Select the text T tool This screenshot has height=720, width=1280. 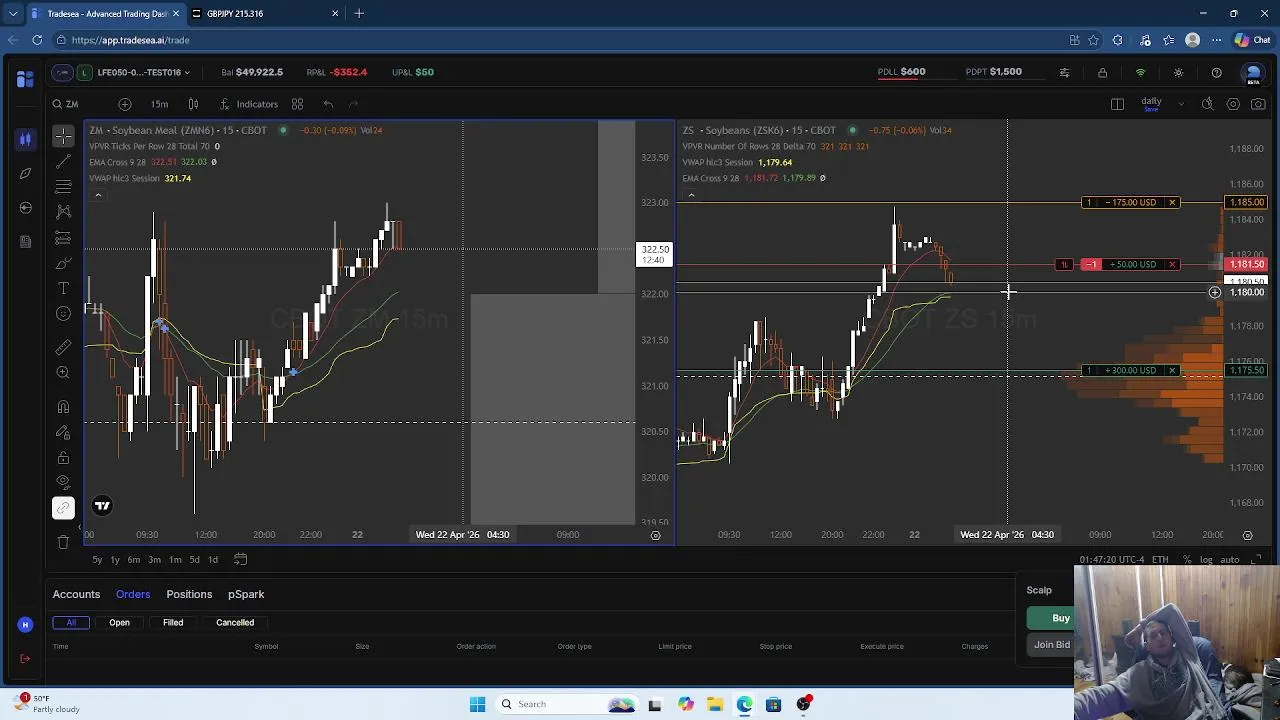coord(63,289)
